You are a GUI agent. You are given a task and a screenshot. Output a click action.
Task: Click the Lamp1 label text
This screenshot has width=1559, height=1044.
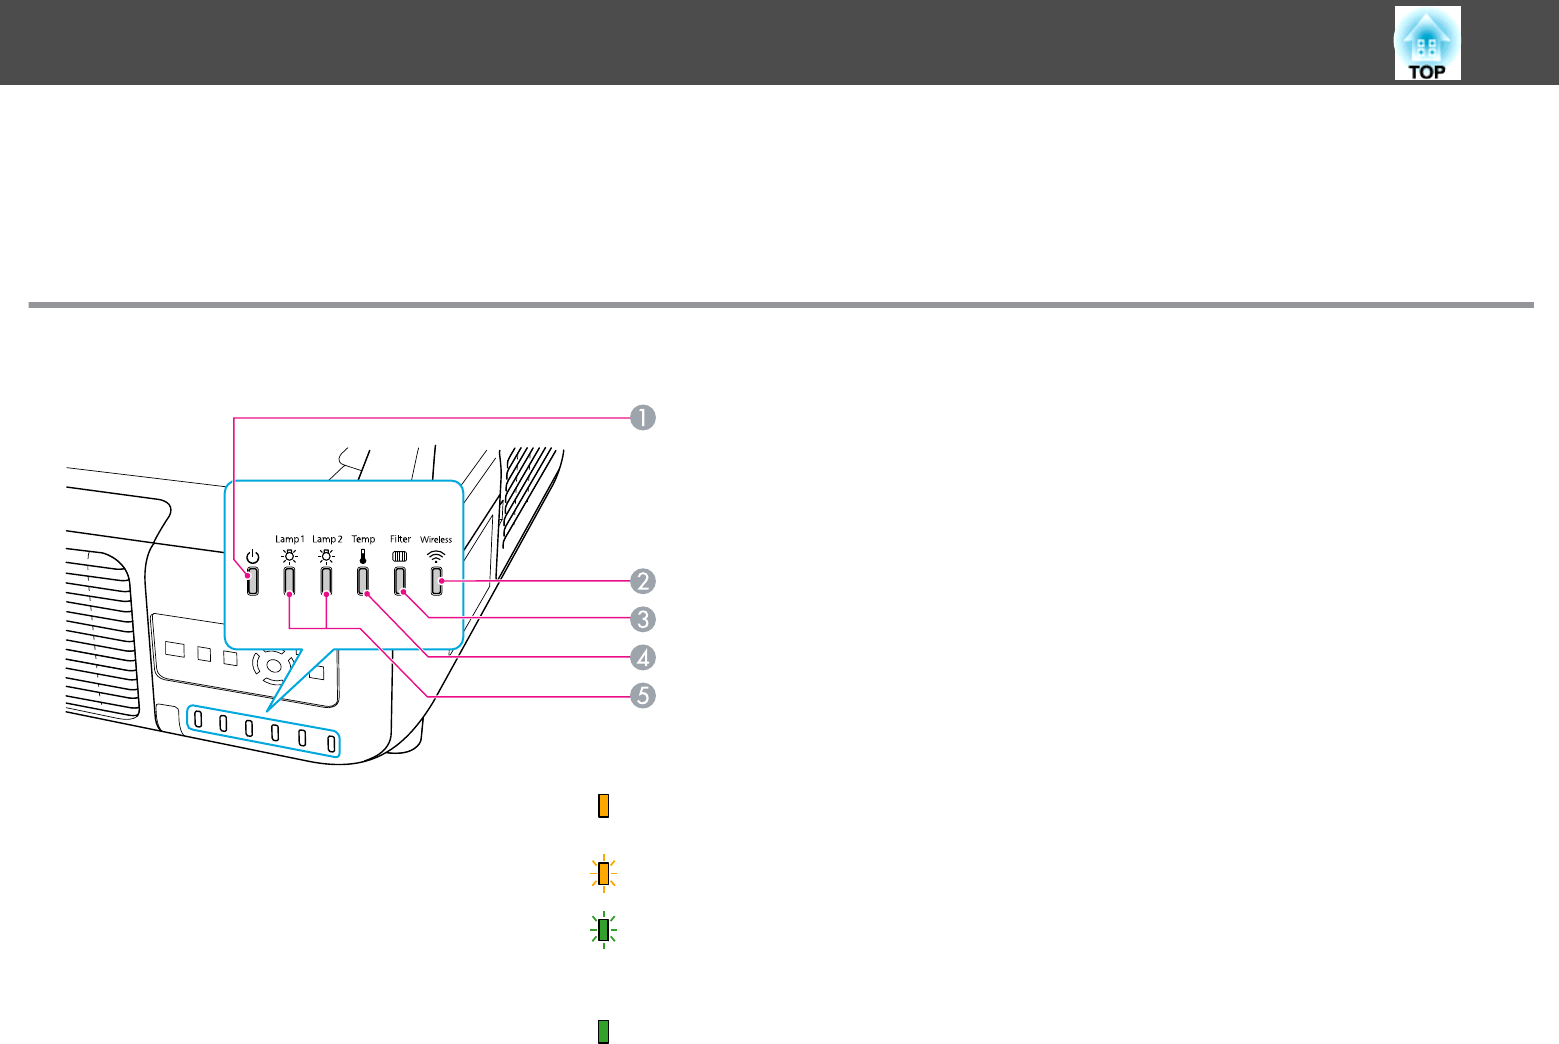coord(290,539)
